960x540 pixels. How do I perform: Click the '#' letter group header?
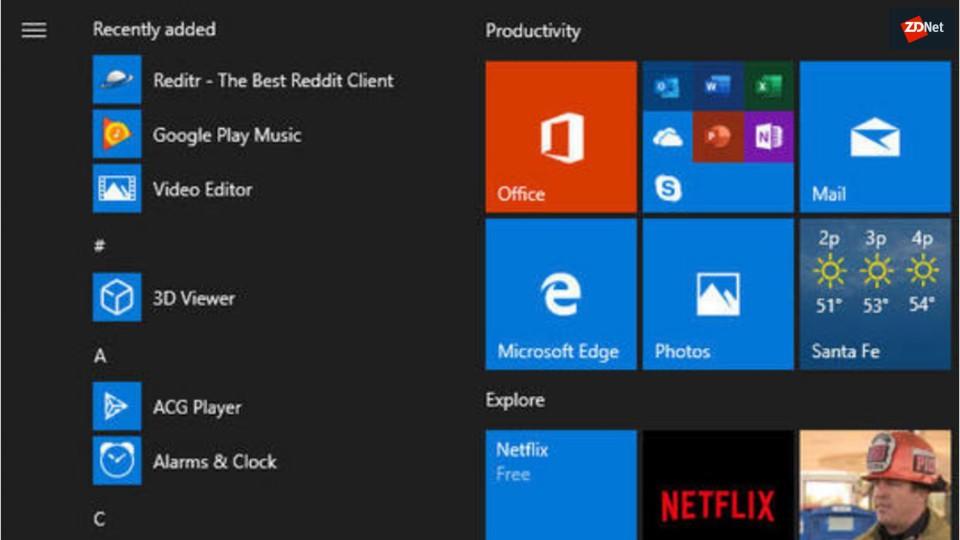(100, 246)
